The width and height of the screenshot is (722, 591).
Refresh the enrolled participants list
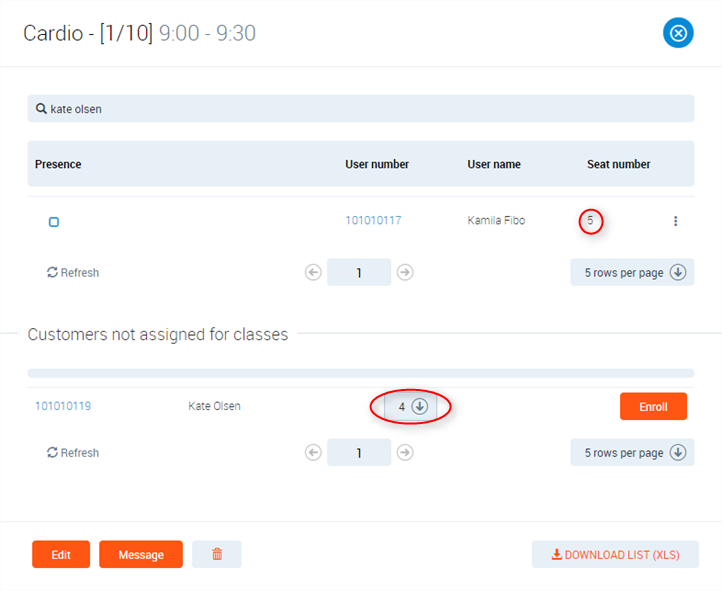pyautogui.click(x=73, y=272)
